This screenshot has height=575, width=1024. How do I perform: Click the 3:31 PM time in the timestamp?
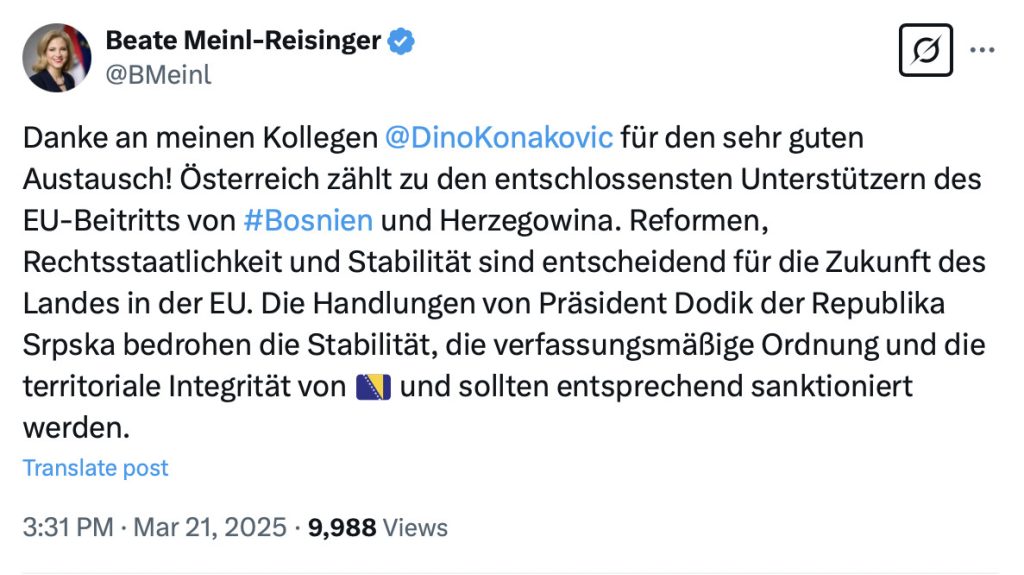[68, 526]
